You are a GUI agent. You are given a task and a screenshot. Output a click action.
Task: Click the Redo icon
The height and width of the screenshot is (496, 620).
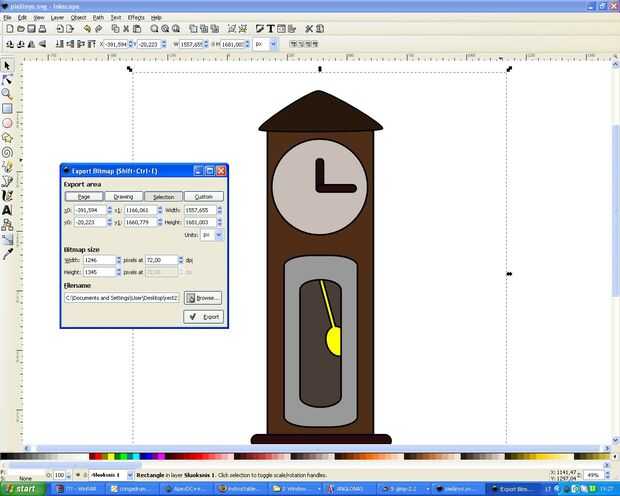point(98,28)
